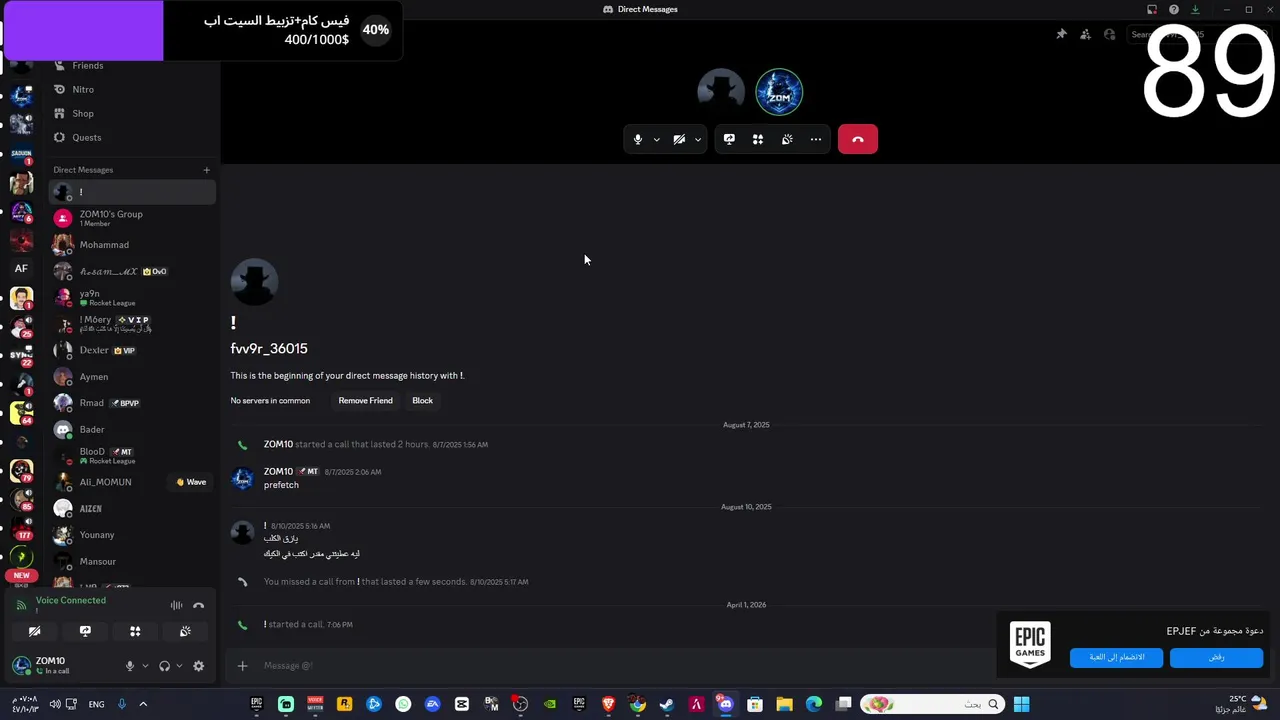Expand output device options in user panel
This screenshot has width=1280, height=720.
pyautogui.click(x=179, y=666)
